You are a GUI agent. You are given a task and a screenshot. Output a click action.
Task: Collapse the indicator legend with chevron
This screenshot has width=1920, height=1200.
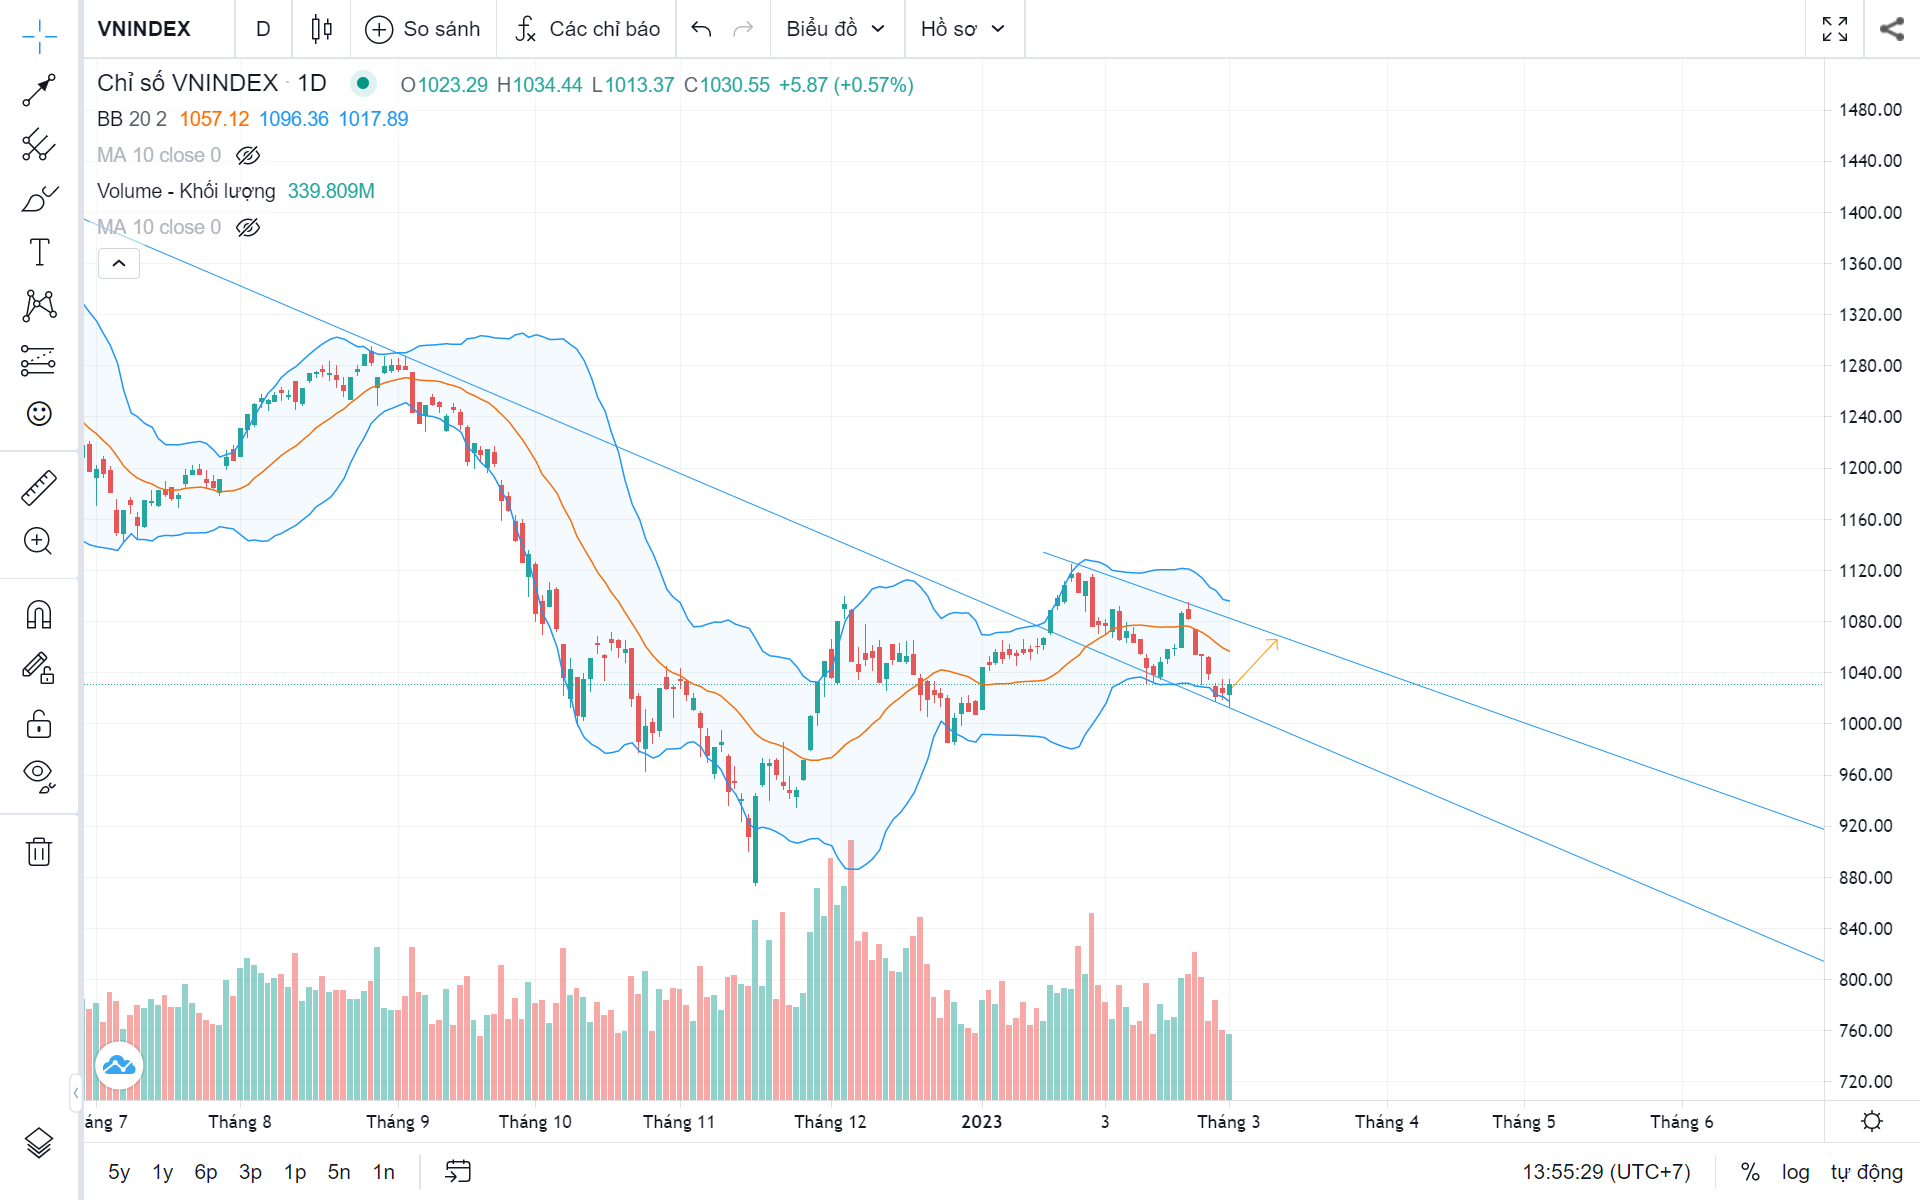[119, 263]
